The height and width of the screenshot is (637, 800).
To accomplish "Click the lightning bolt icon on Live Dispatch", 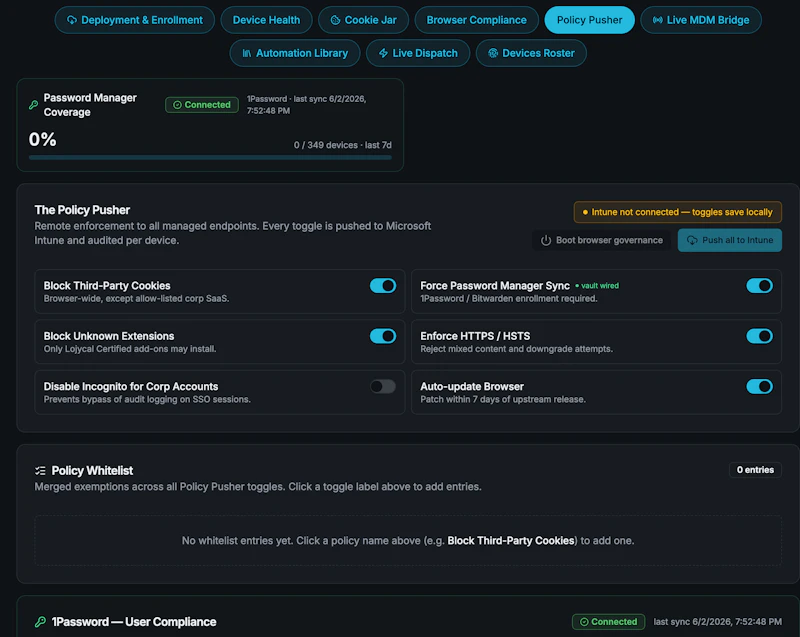I will tap(383, 53).
